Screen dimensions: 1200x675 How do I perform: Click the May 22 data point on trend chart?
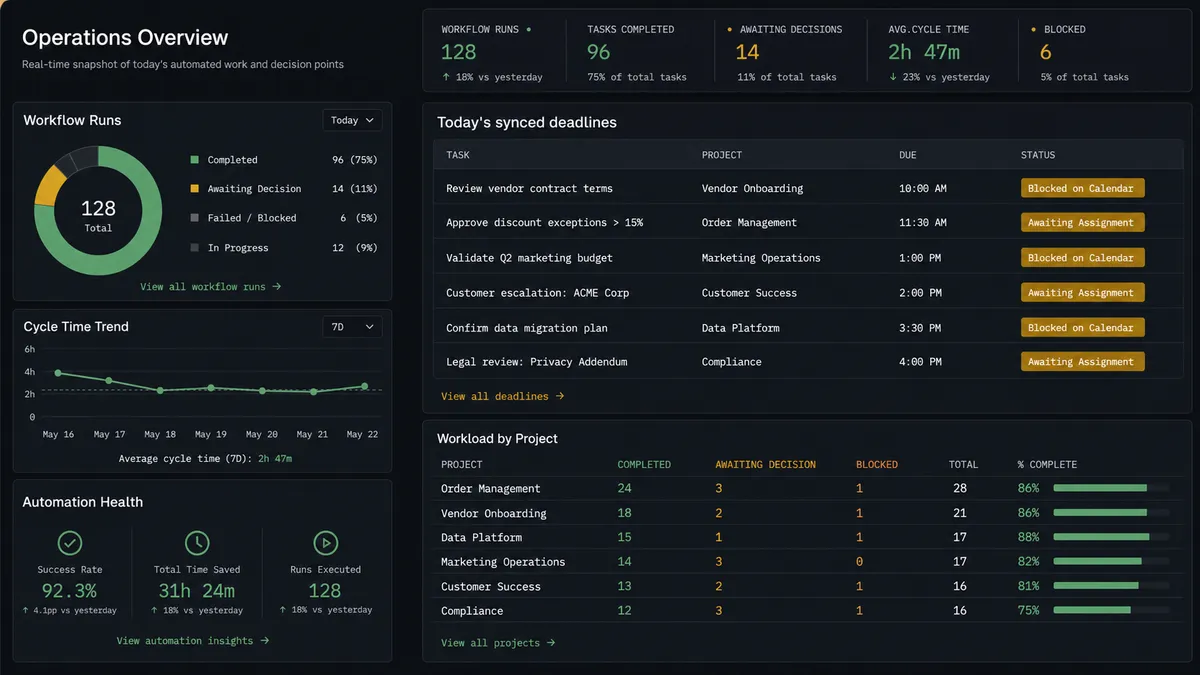[364, 386]
